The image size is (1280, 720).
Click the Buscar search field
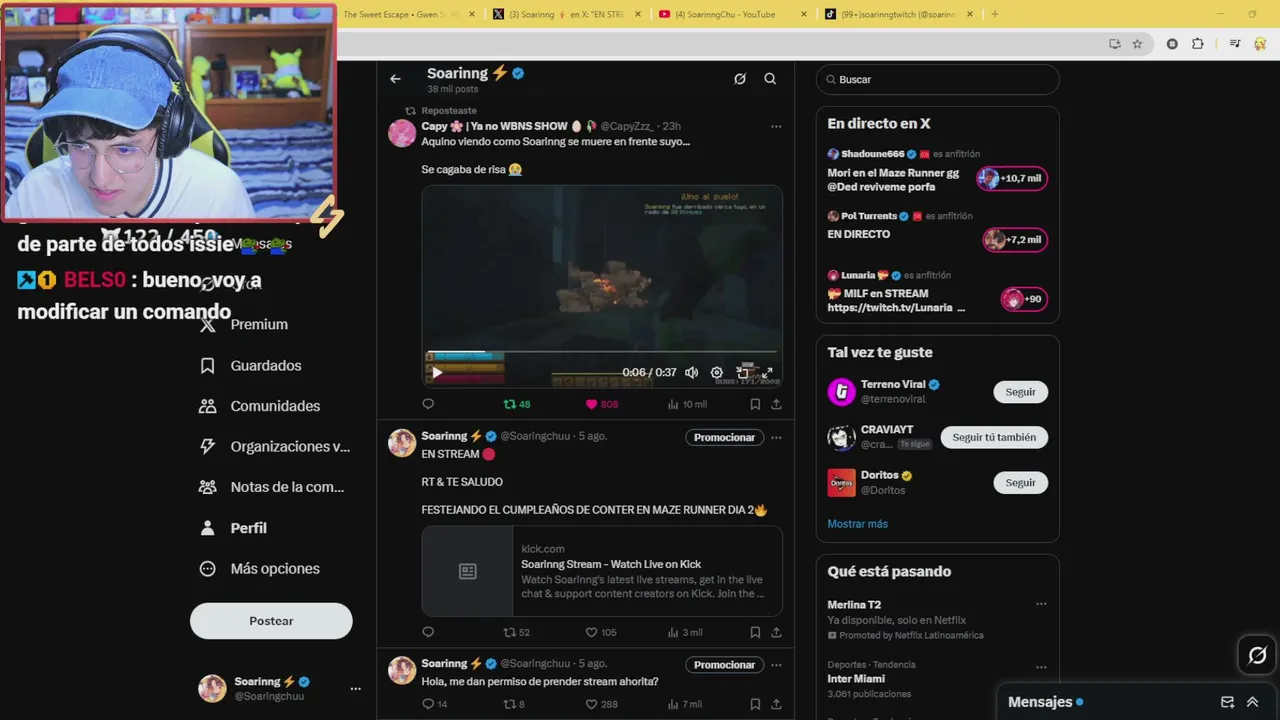point(937,79)
